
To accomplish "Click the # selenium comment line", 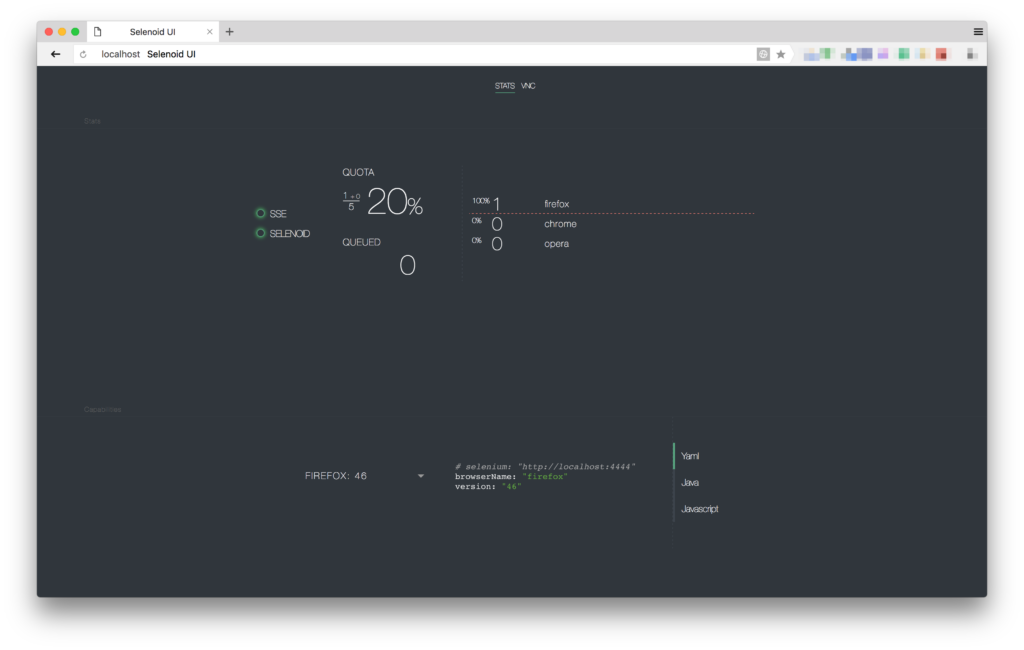I will (x=545, y=466).
